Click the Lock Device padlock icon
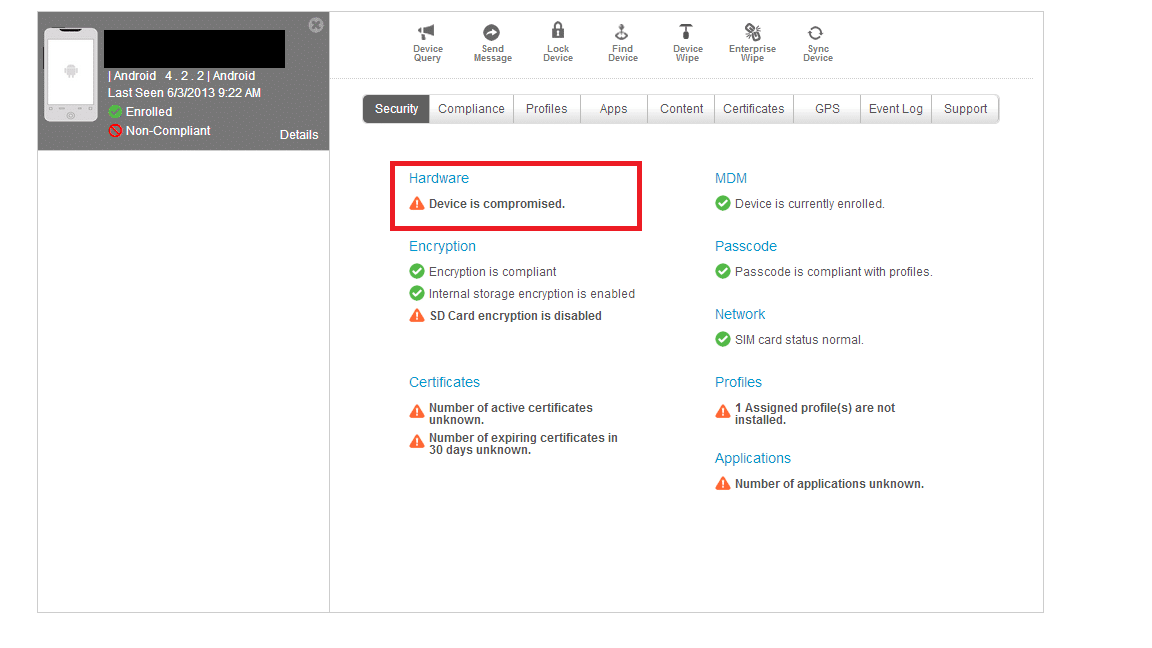 click(558, 30)
